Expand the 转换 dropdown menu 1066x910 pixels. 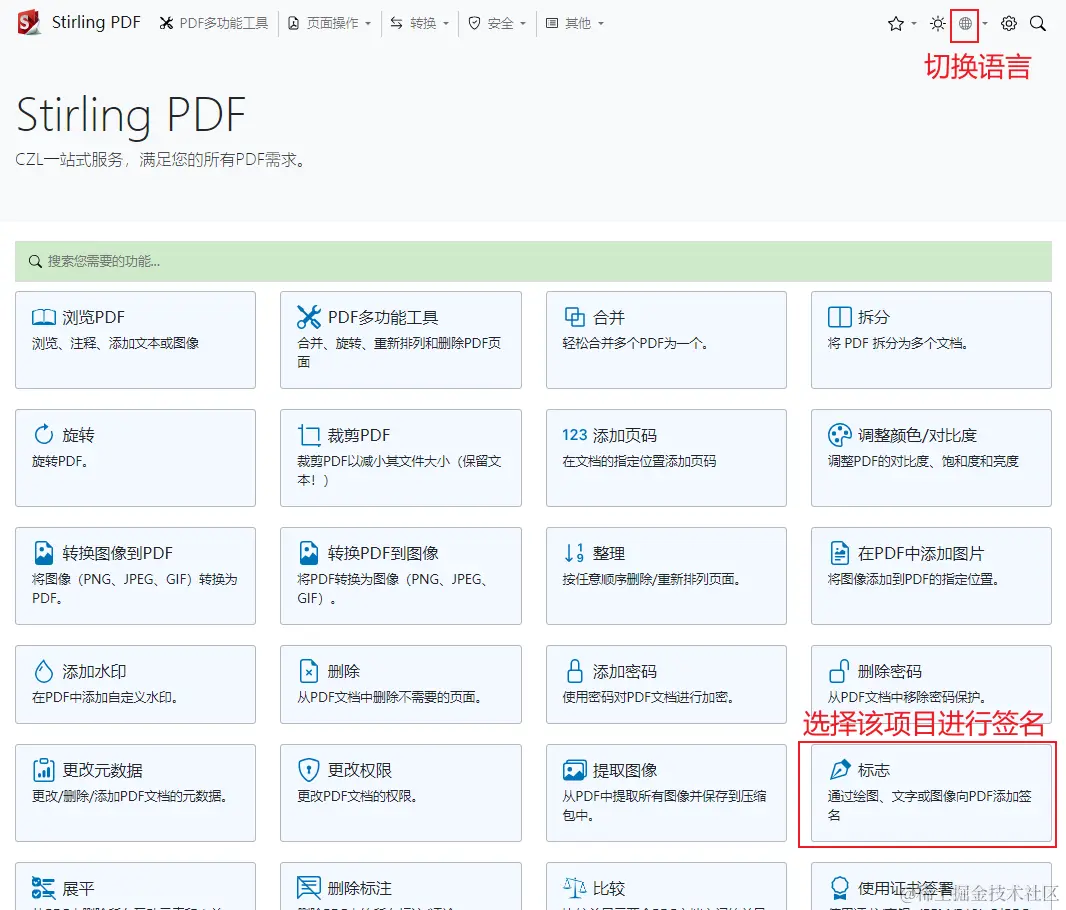click(x=419, y=24)
